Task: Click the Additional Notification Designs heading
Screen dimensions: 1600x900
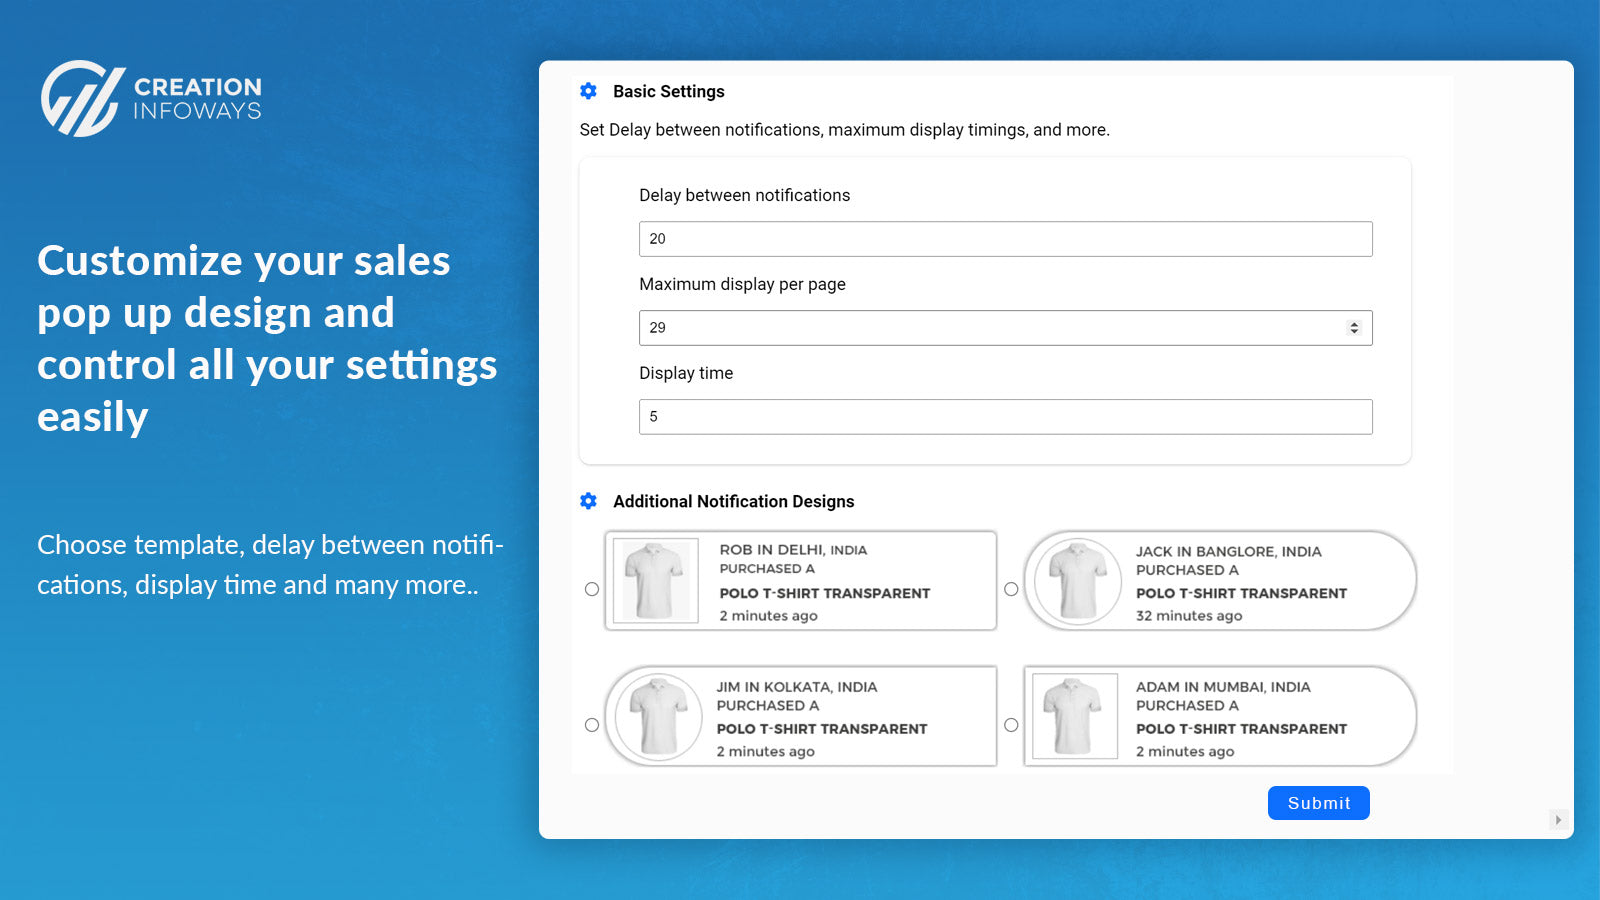Action: point(733,501)
